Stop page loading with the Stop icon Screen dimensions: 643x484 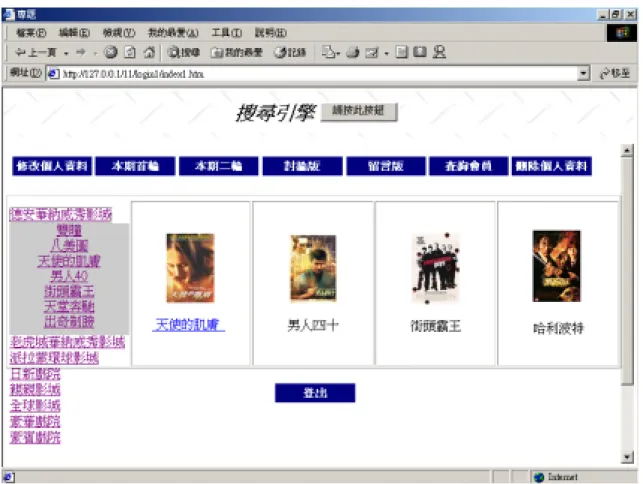[110, 52]
